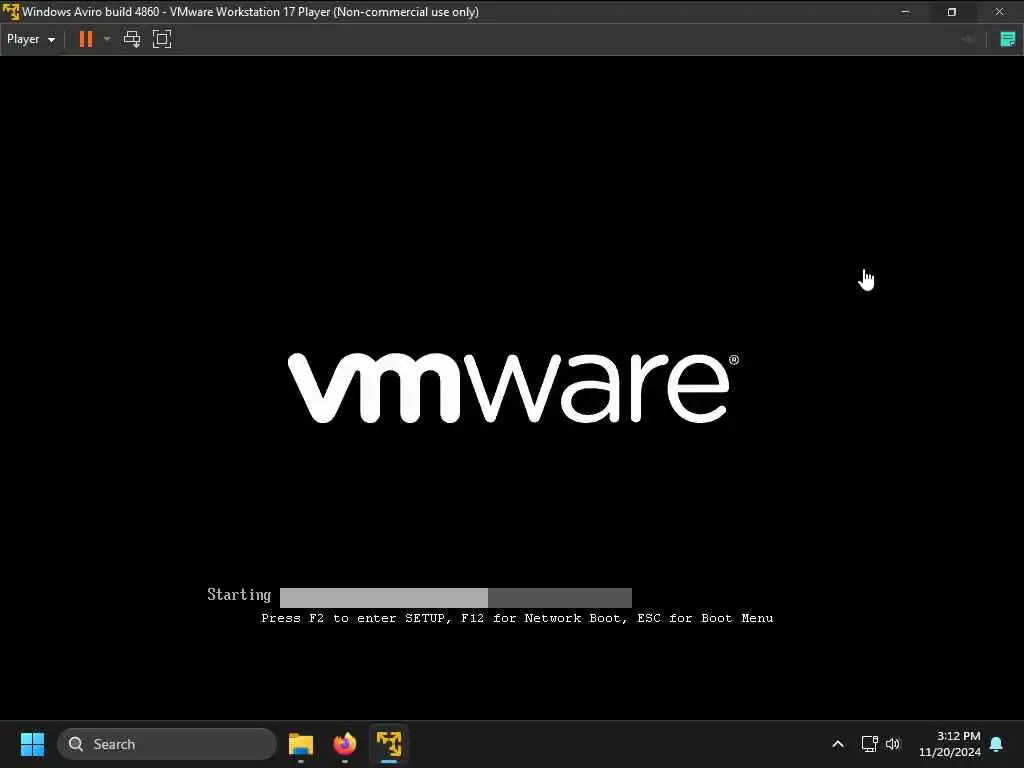Send Ctrl+Alt+Del to the virtual machine
This screenshot has height=768, width=1024.
[132, 39]
